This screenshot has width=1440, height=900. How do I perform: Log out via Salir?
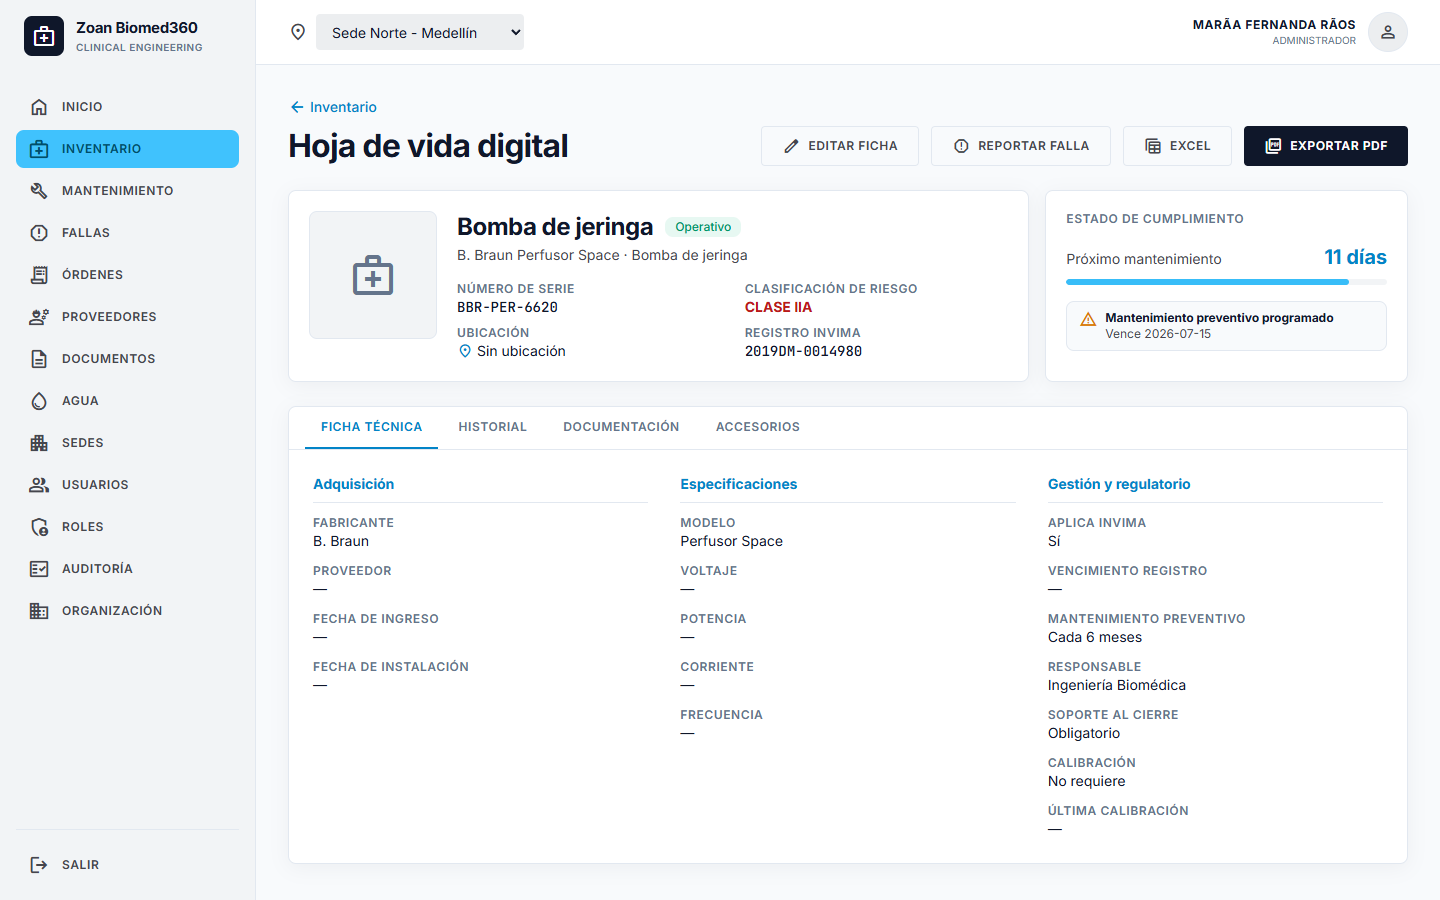[127, 865]
